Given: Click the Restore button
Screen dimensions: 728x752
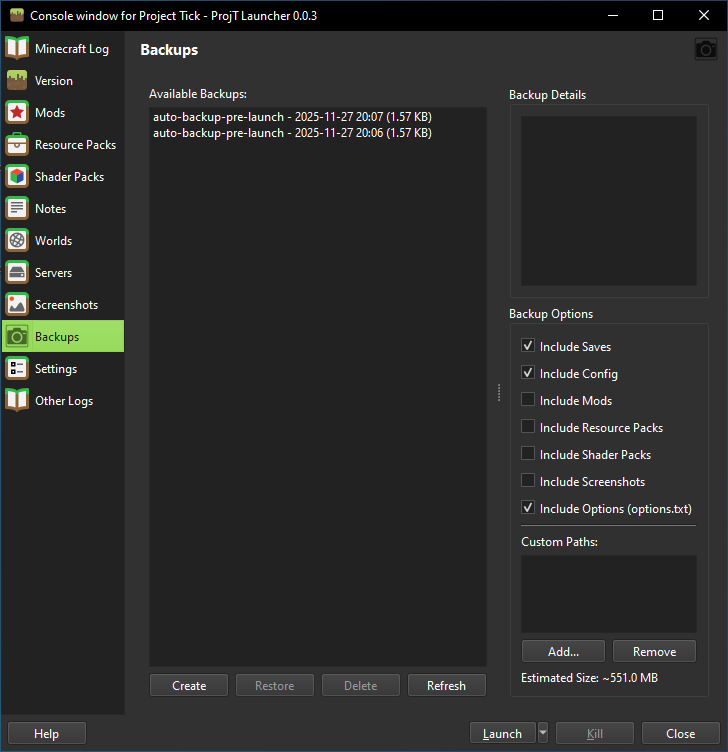Looking at the screenshot, I should click(x=275, y=685).
